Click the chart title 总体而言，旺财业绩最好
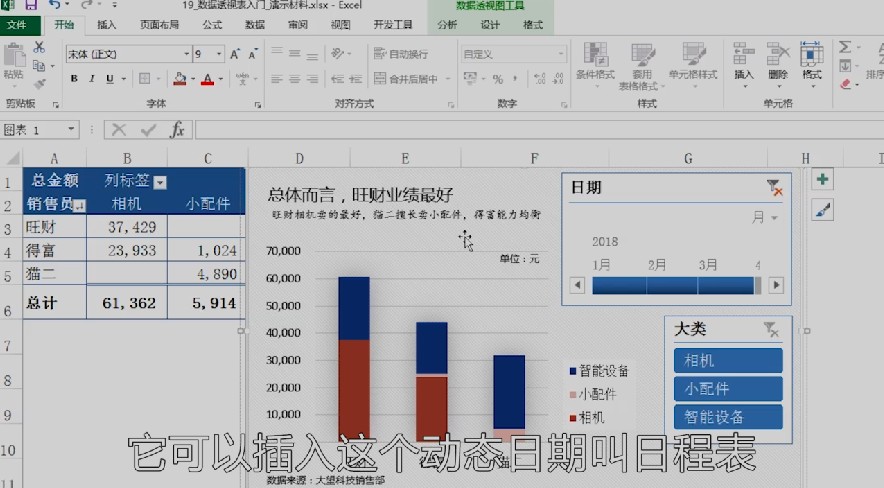The width and height of the screenshot is (884, 488). (360, 196)
